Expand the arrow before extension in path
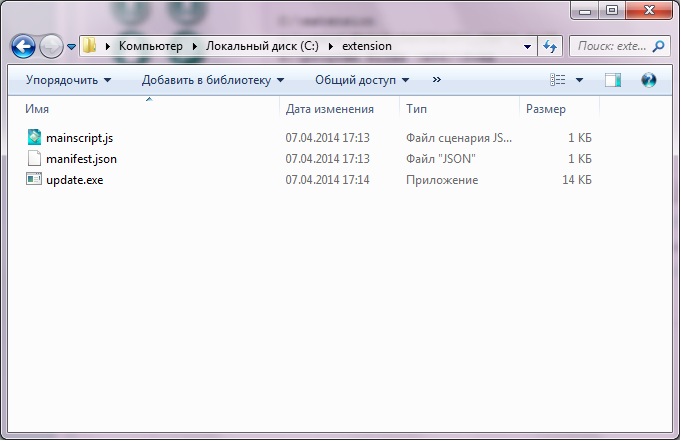 (x=331, y=46)
